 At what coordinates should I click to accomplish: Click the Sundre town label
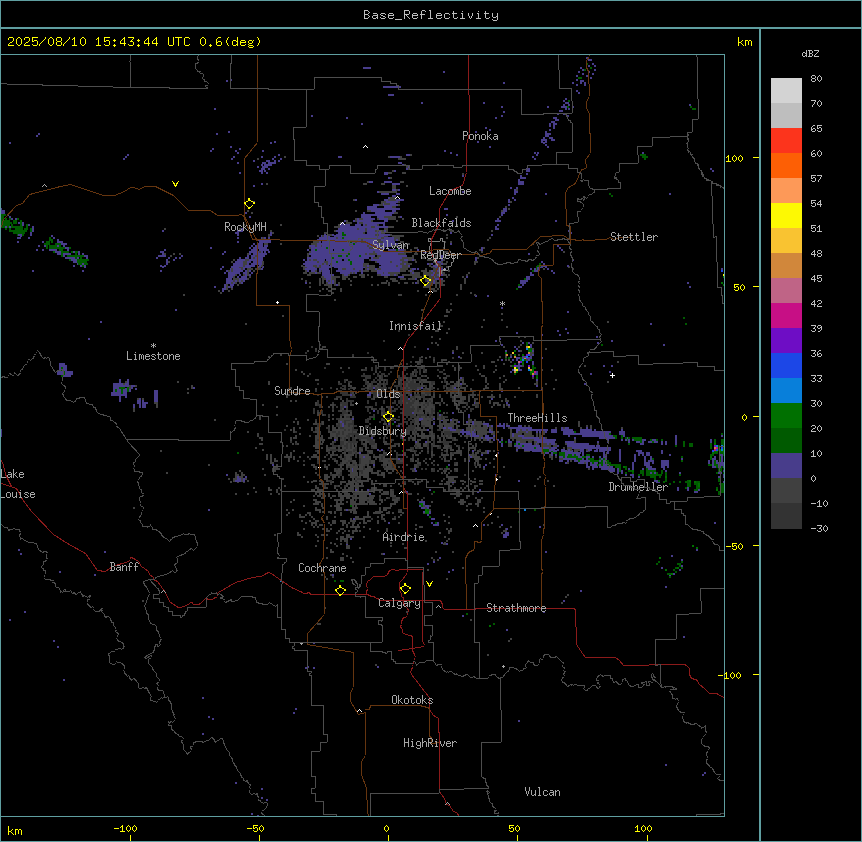[x=292, y=391]
